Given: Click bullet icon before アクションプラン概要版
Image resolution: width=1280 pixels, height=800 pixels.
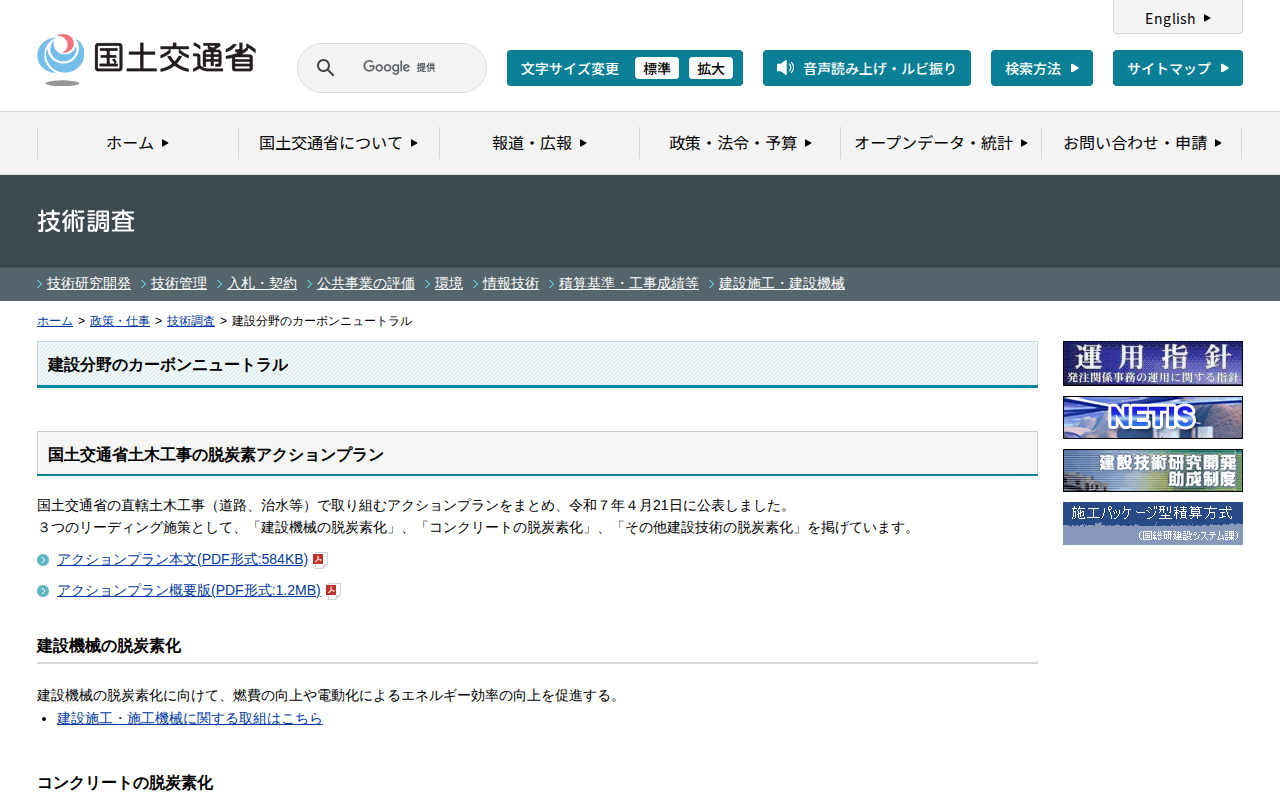Looking at the screenshot, I should tap(43, 591).
